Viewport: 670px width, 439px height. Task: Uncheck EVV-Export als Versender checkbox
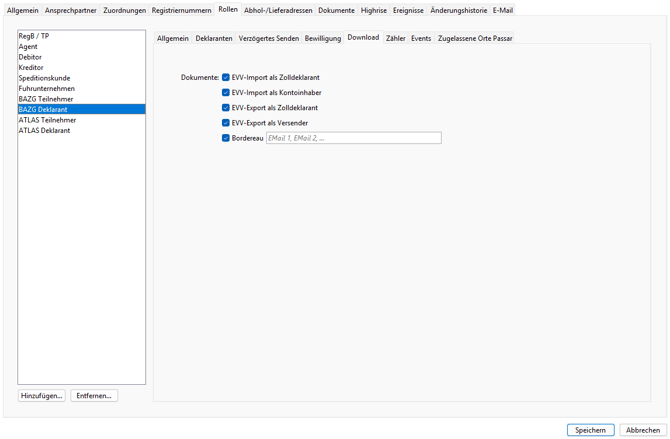(226, 123)
